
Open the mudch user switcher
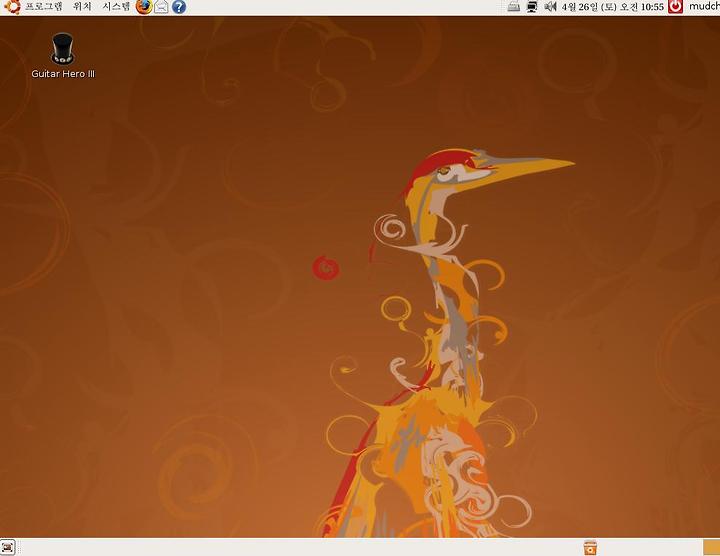[x=704, y=6]
